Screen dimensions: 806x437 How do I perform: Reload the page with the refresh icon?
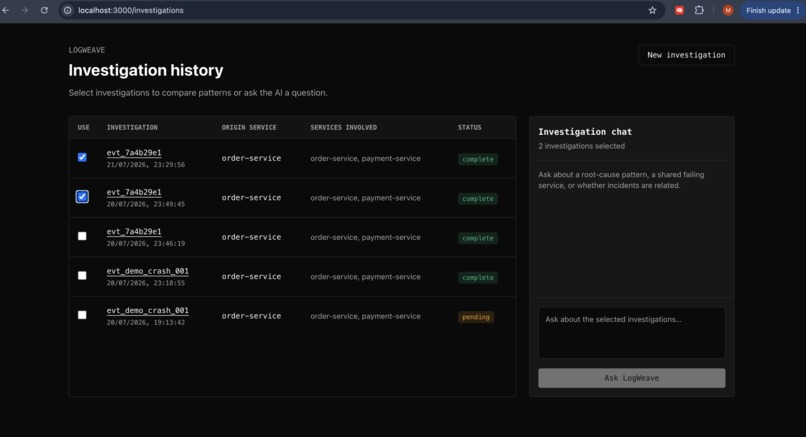[x=44, y=10]
